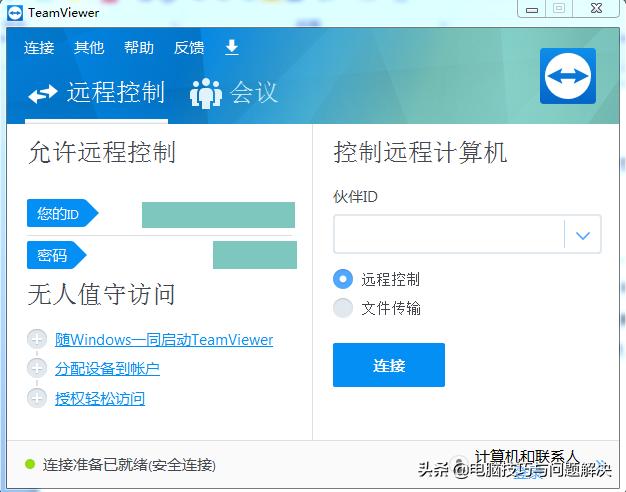Screen dimensions: 626x492
Task: Click plus icon beside 授权轻松访问
Action: 37,398
